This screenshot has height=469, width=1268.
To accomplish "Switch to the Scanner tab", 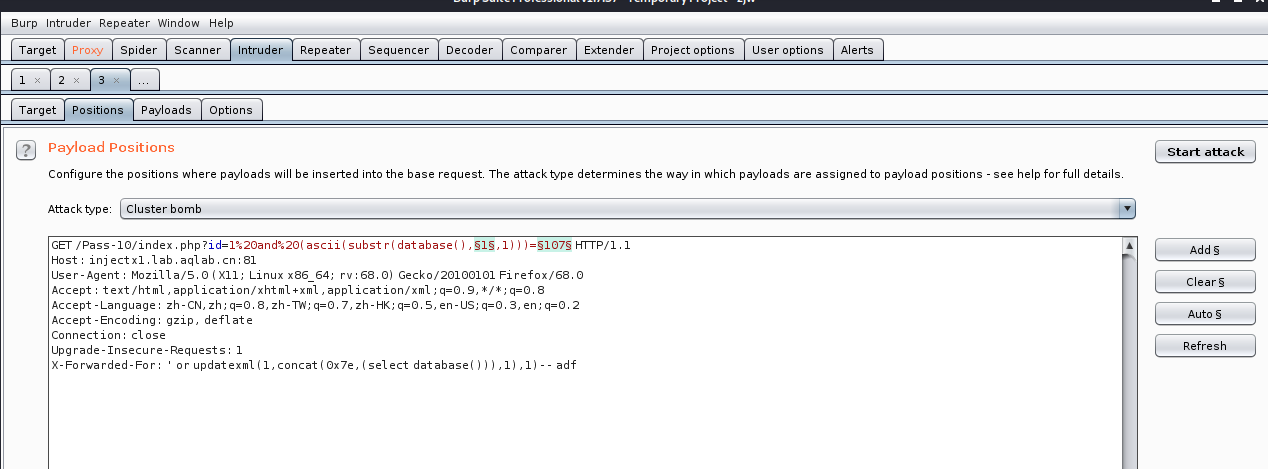I will point(197,50).
